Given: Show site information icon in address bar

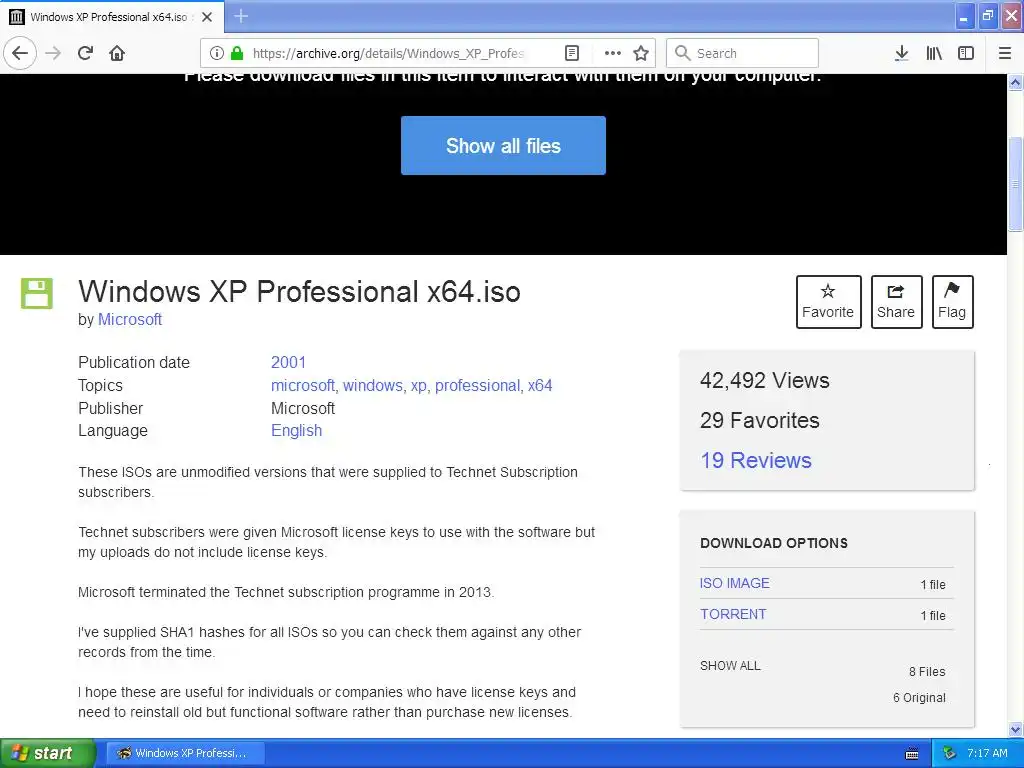Looking at the screenshot, I should 217,53.
